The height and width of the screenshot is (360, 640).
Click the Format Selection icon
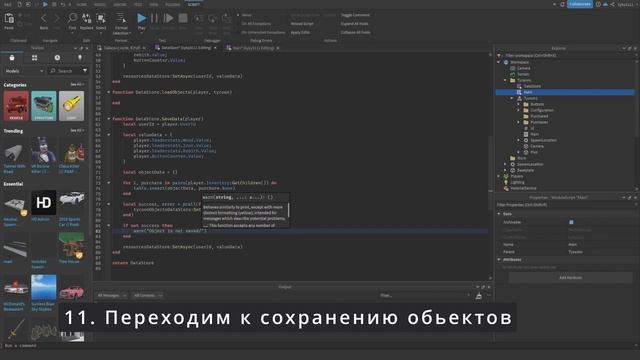121,18
